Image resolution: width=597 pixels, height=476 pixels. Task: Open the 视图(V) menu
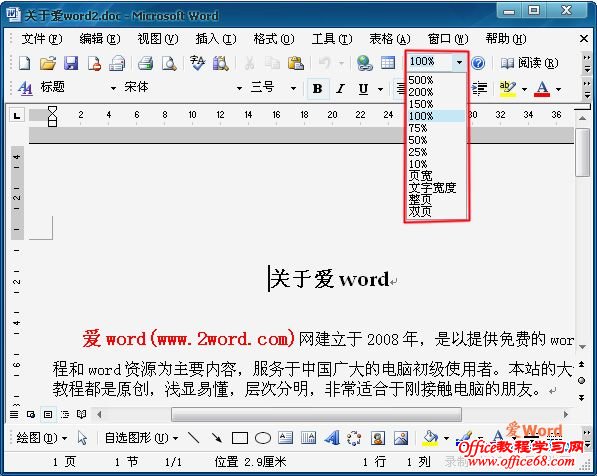158,39
